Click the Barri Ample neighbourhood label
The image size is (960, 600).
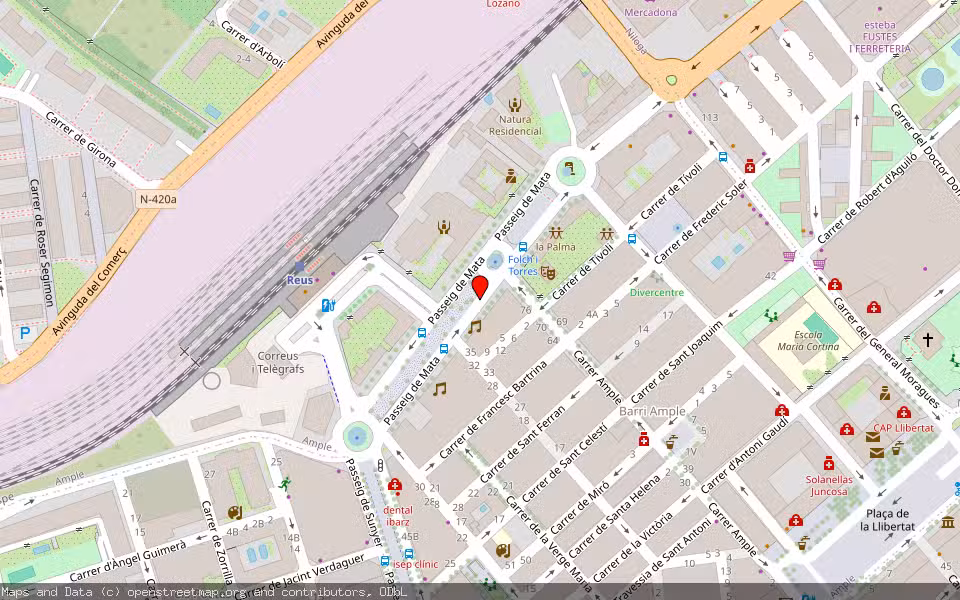[652, 411]
